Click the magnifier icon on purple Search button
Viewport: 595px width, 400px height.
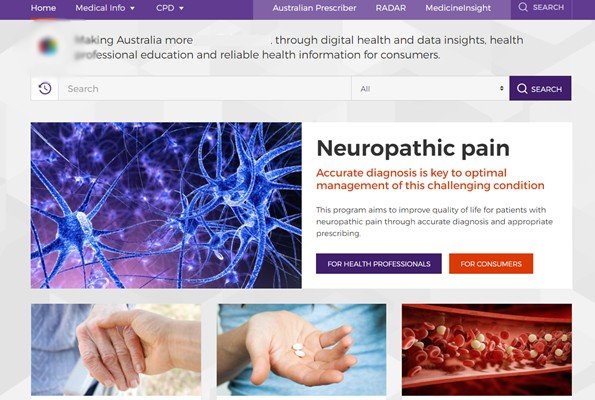pyautogui.click(x=522, y=88)
